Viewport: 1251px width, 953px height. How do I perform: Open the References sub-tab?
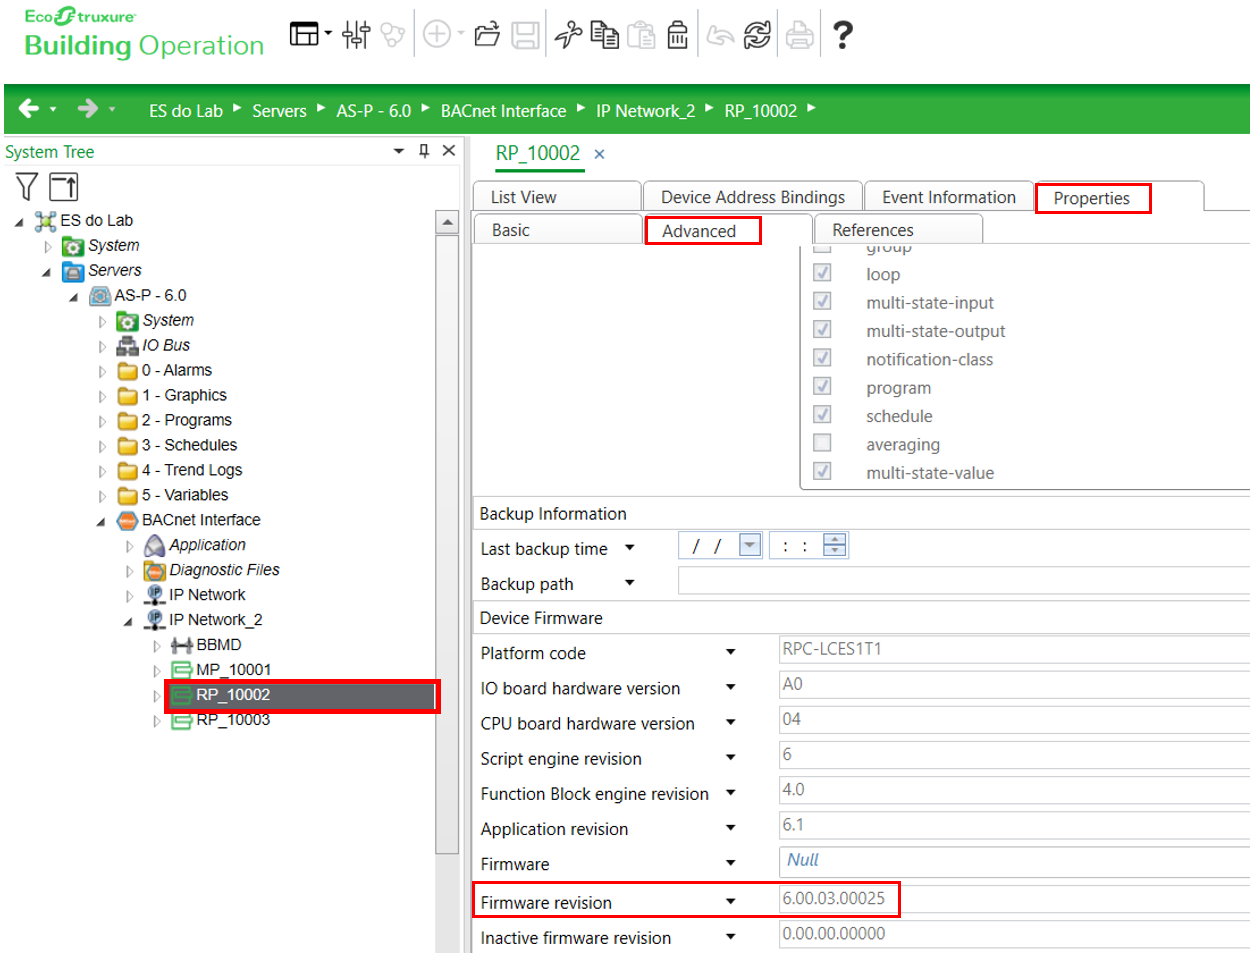899,229
